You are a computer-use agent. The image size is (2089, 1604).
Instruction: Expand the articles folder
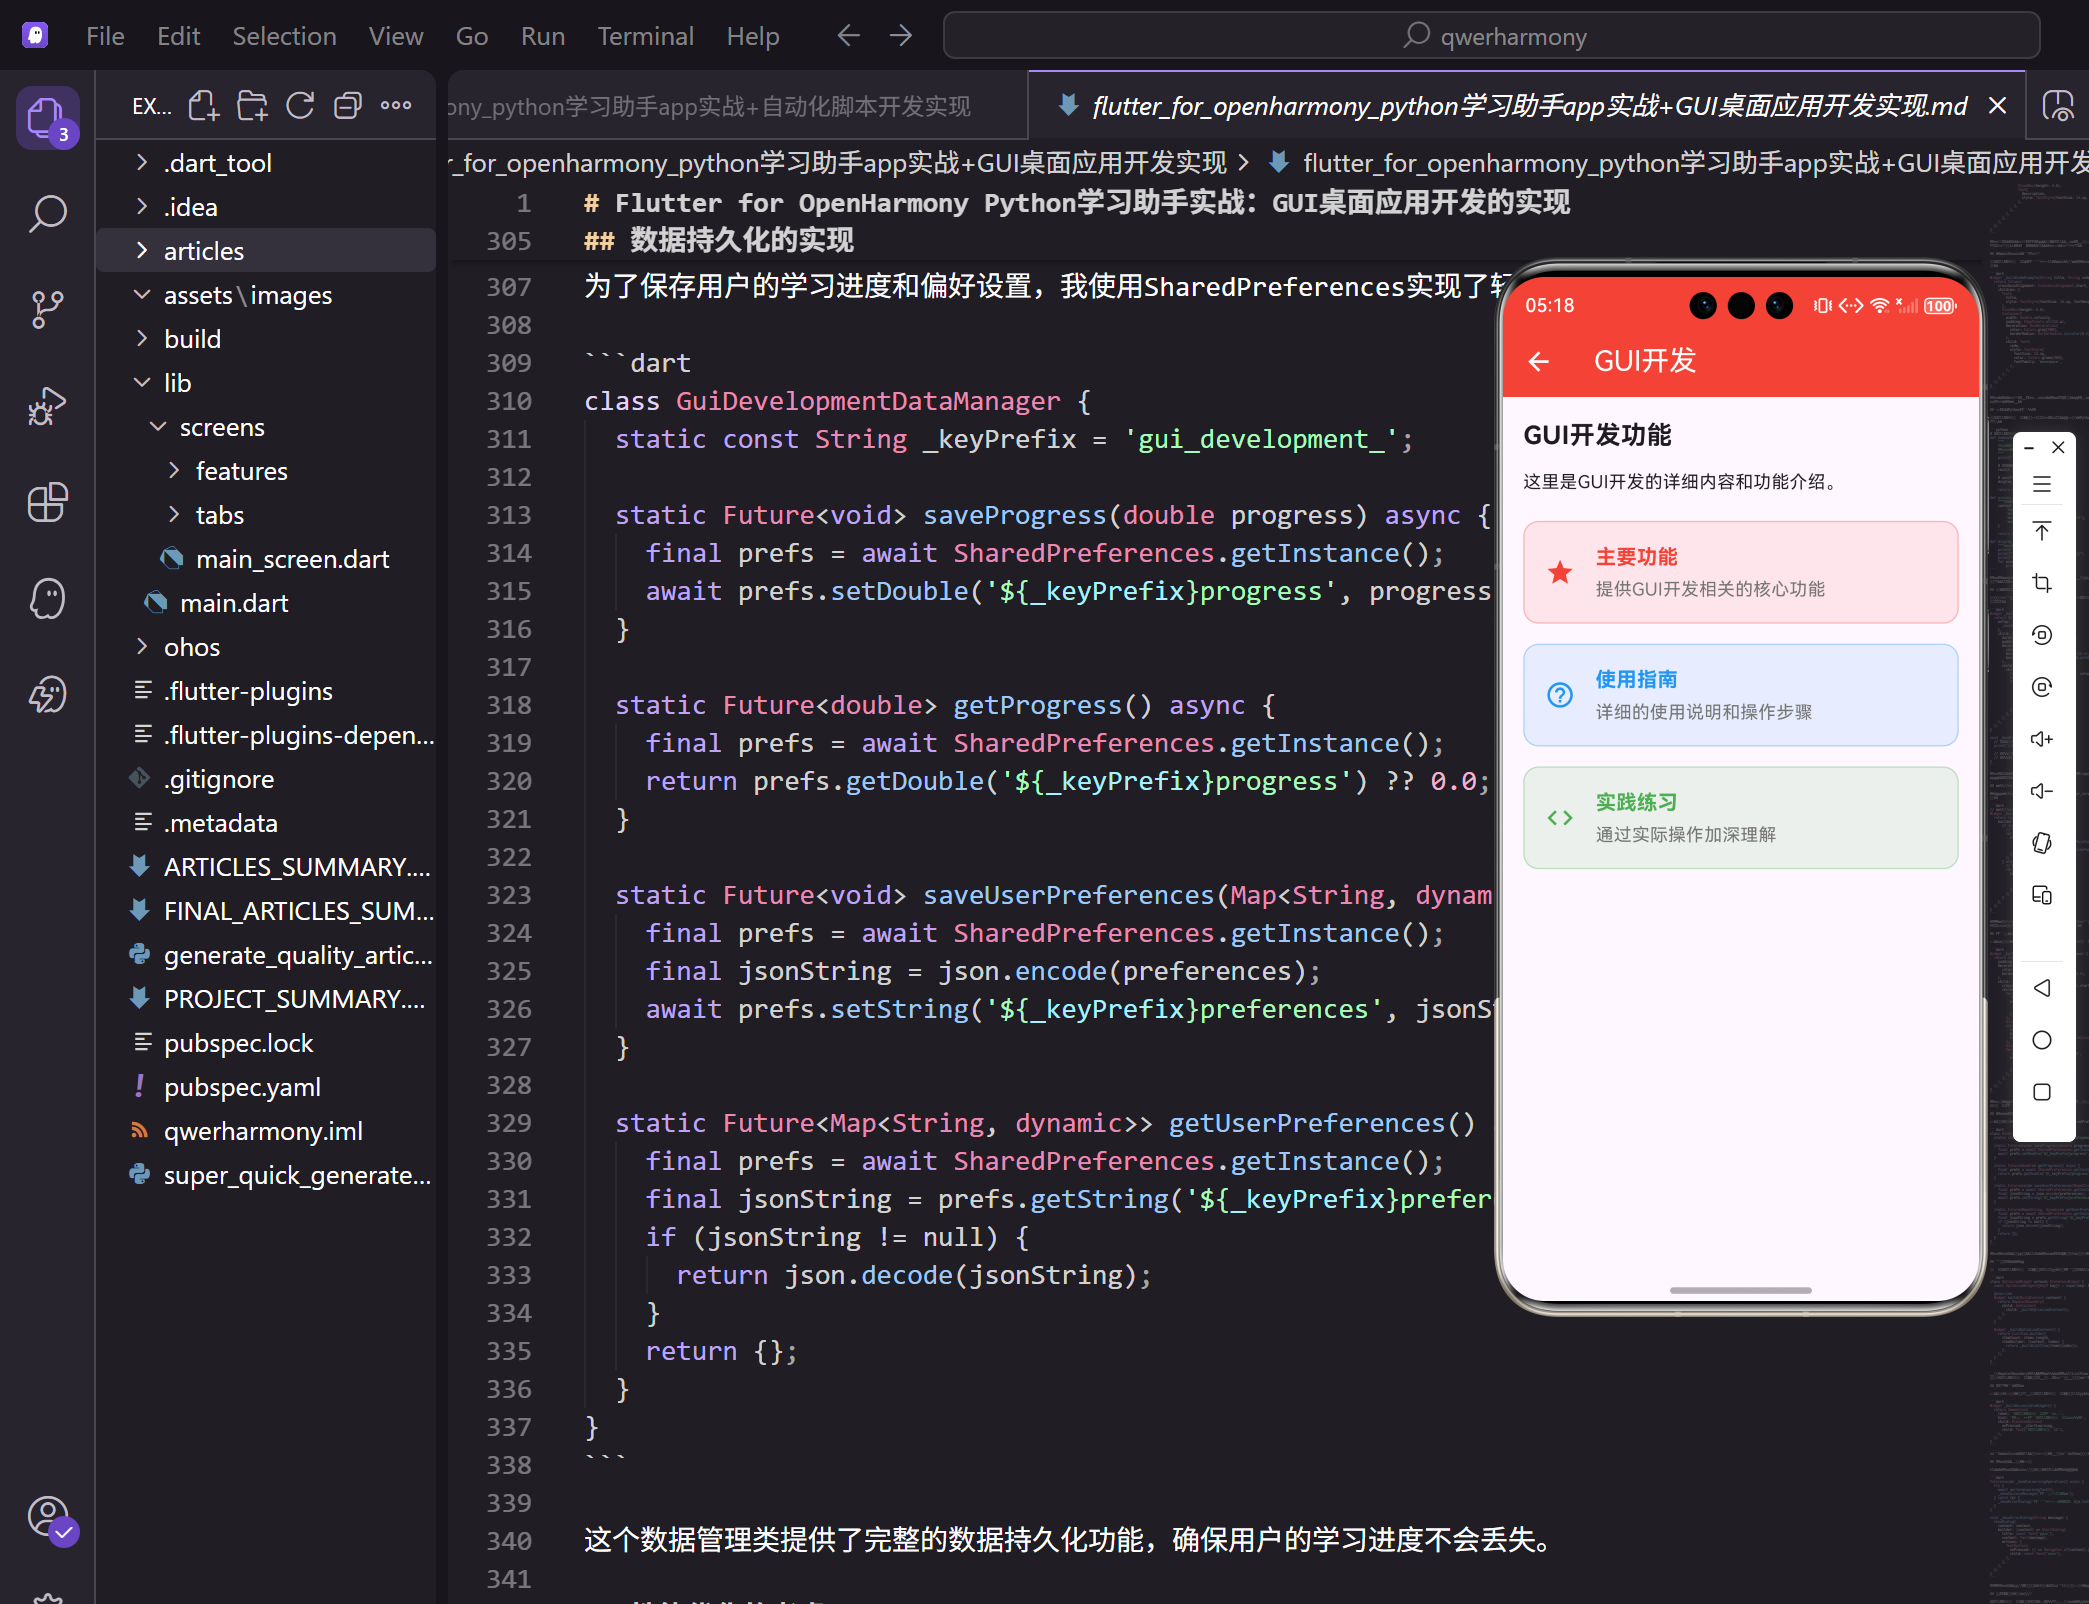(x=203, y=251)
